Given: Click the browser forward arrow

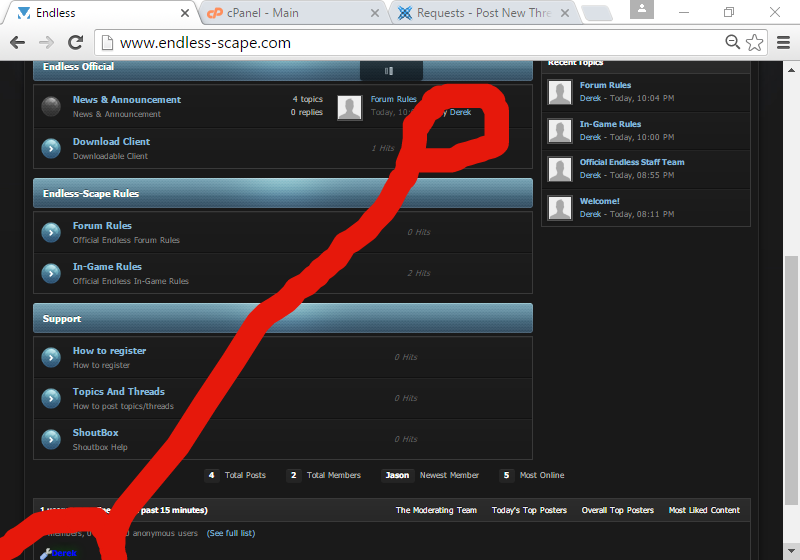Looking at the screenshot, I should tap(46, 43).
